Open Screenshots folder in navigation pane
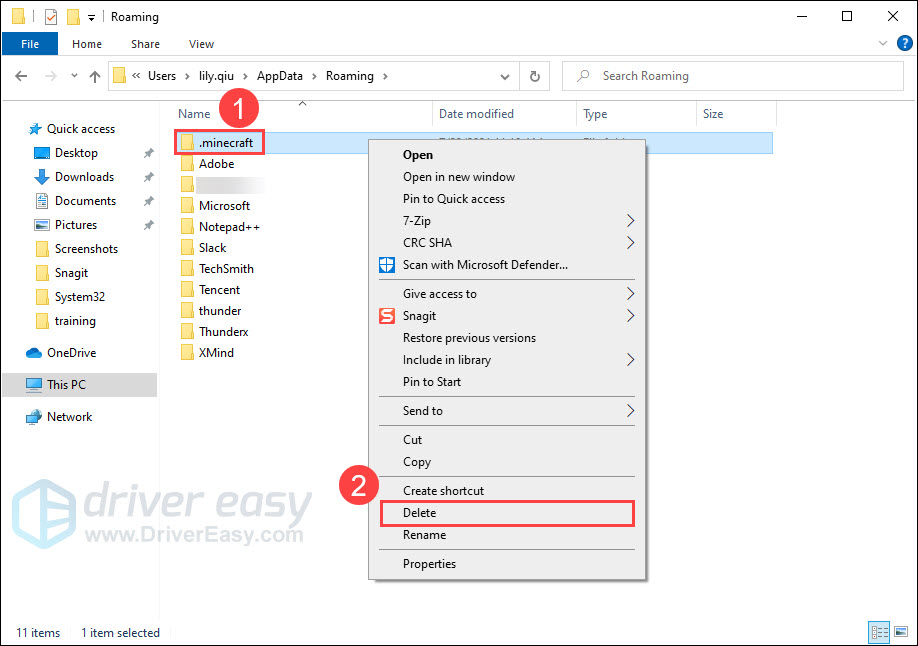Screen dimensions: 918x646 (x=86, y=249)
